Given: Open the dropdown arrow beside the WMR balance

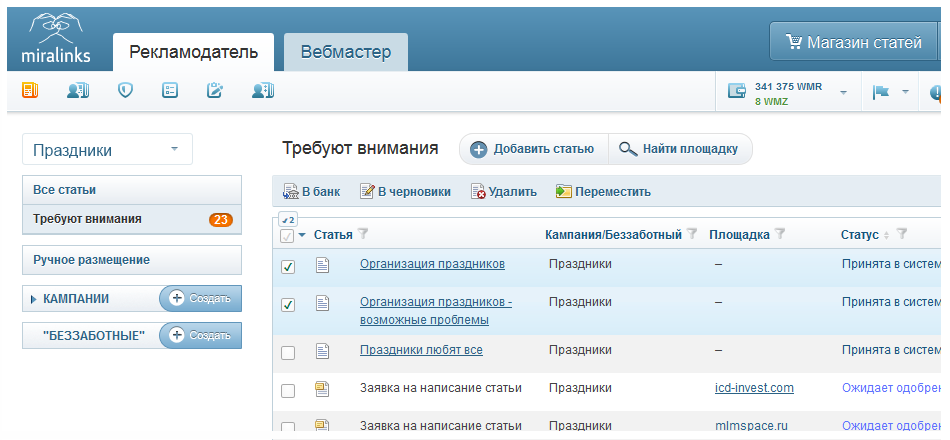Looking at the screenshot, I should coord(843,92).
